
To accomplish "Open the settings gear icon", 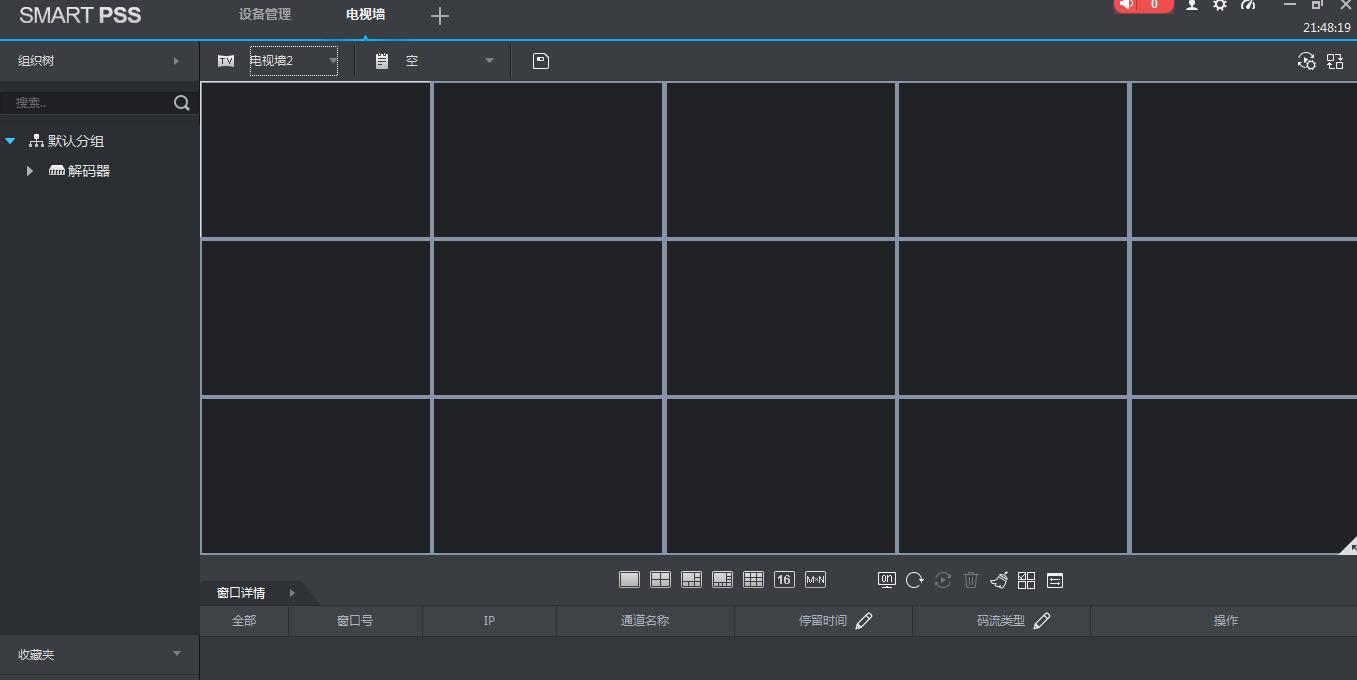I will click(1220, 5).
